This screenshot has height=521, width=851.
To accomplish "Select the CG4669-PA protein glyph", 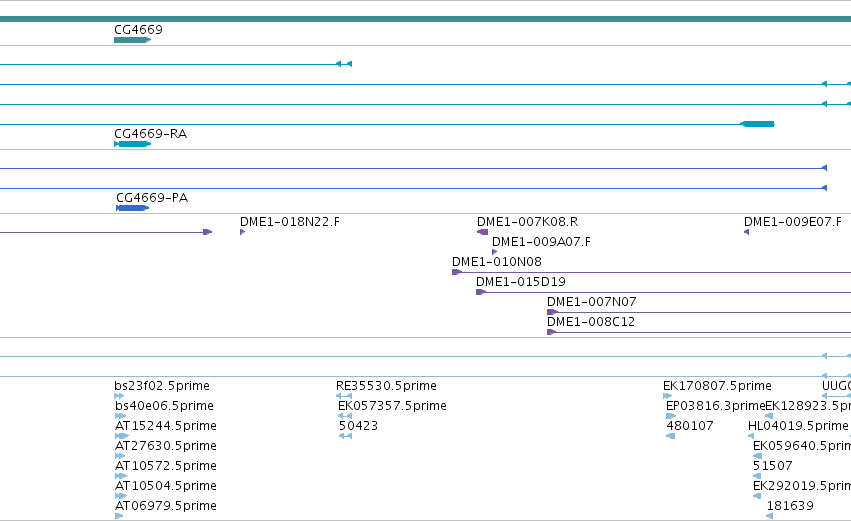I will [132, 208].
